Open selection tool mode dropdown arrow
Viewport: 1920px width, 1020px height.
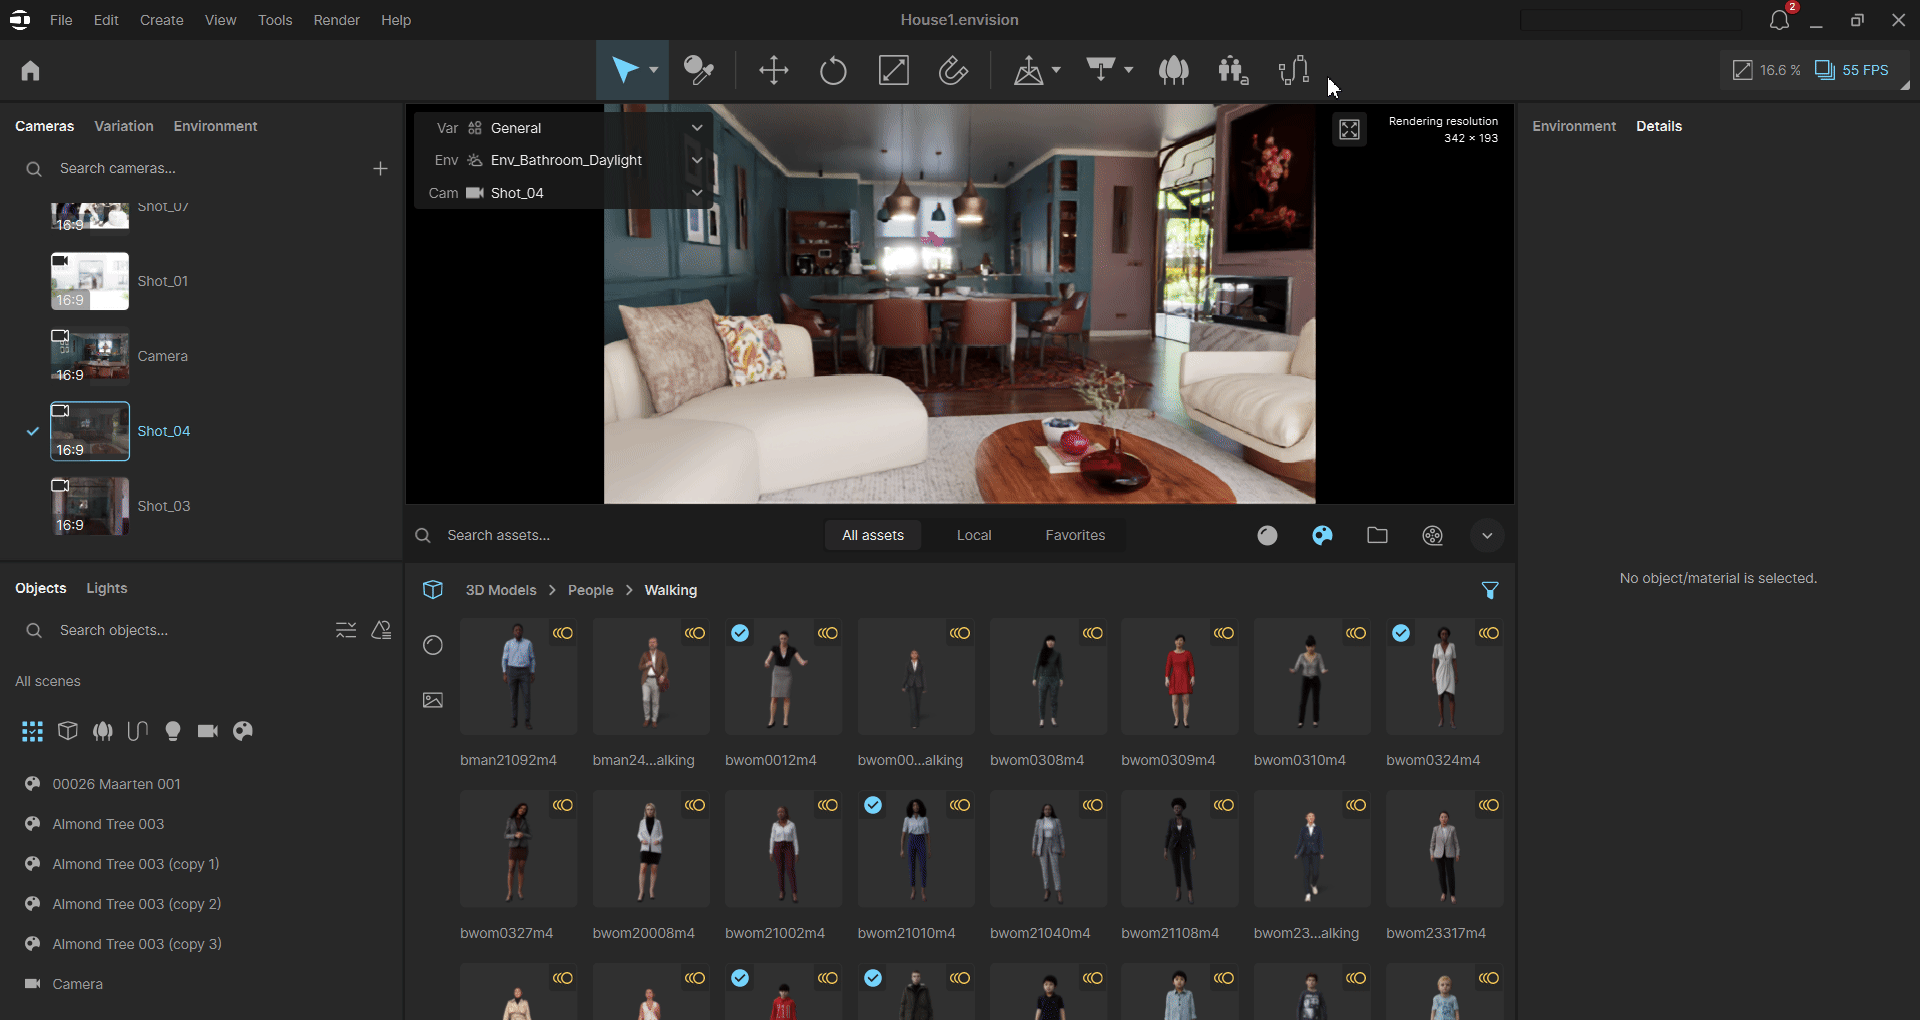653,70
